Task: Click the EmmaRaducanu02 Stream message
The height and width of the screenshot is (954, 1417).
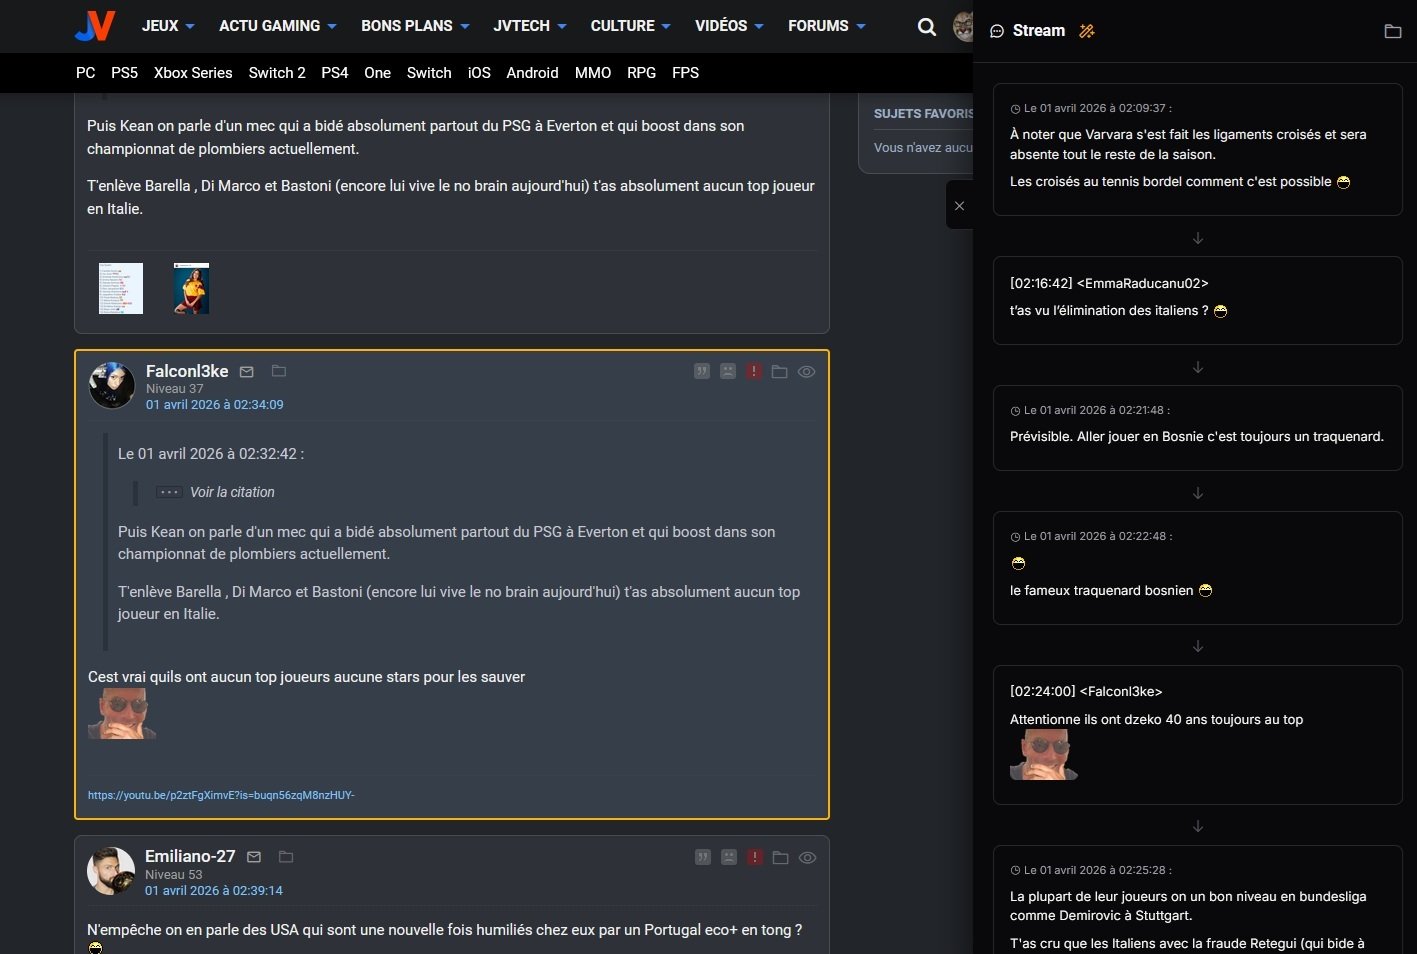Action: pyautogui.click(x=1198, y=300)
